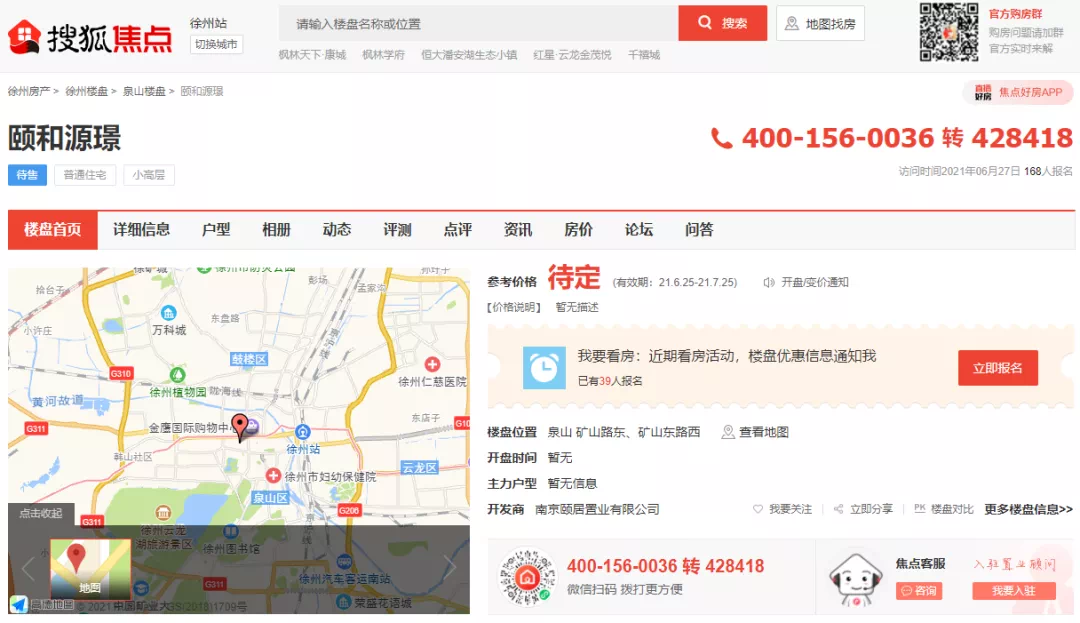1080x623 pixels.
Task: Switch to the 房价 tab
Action: (579, 230)
